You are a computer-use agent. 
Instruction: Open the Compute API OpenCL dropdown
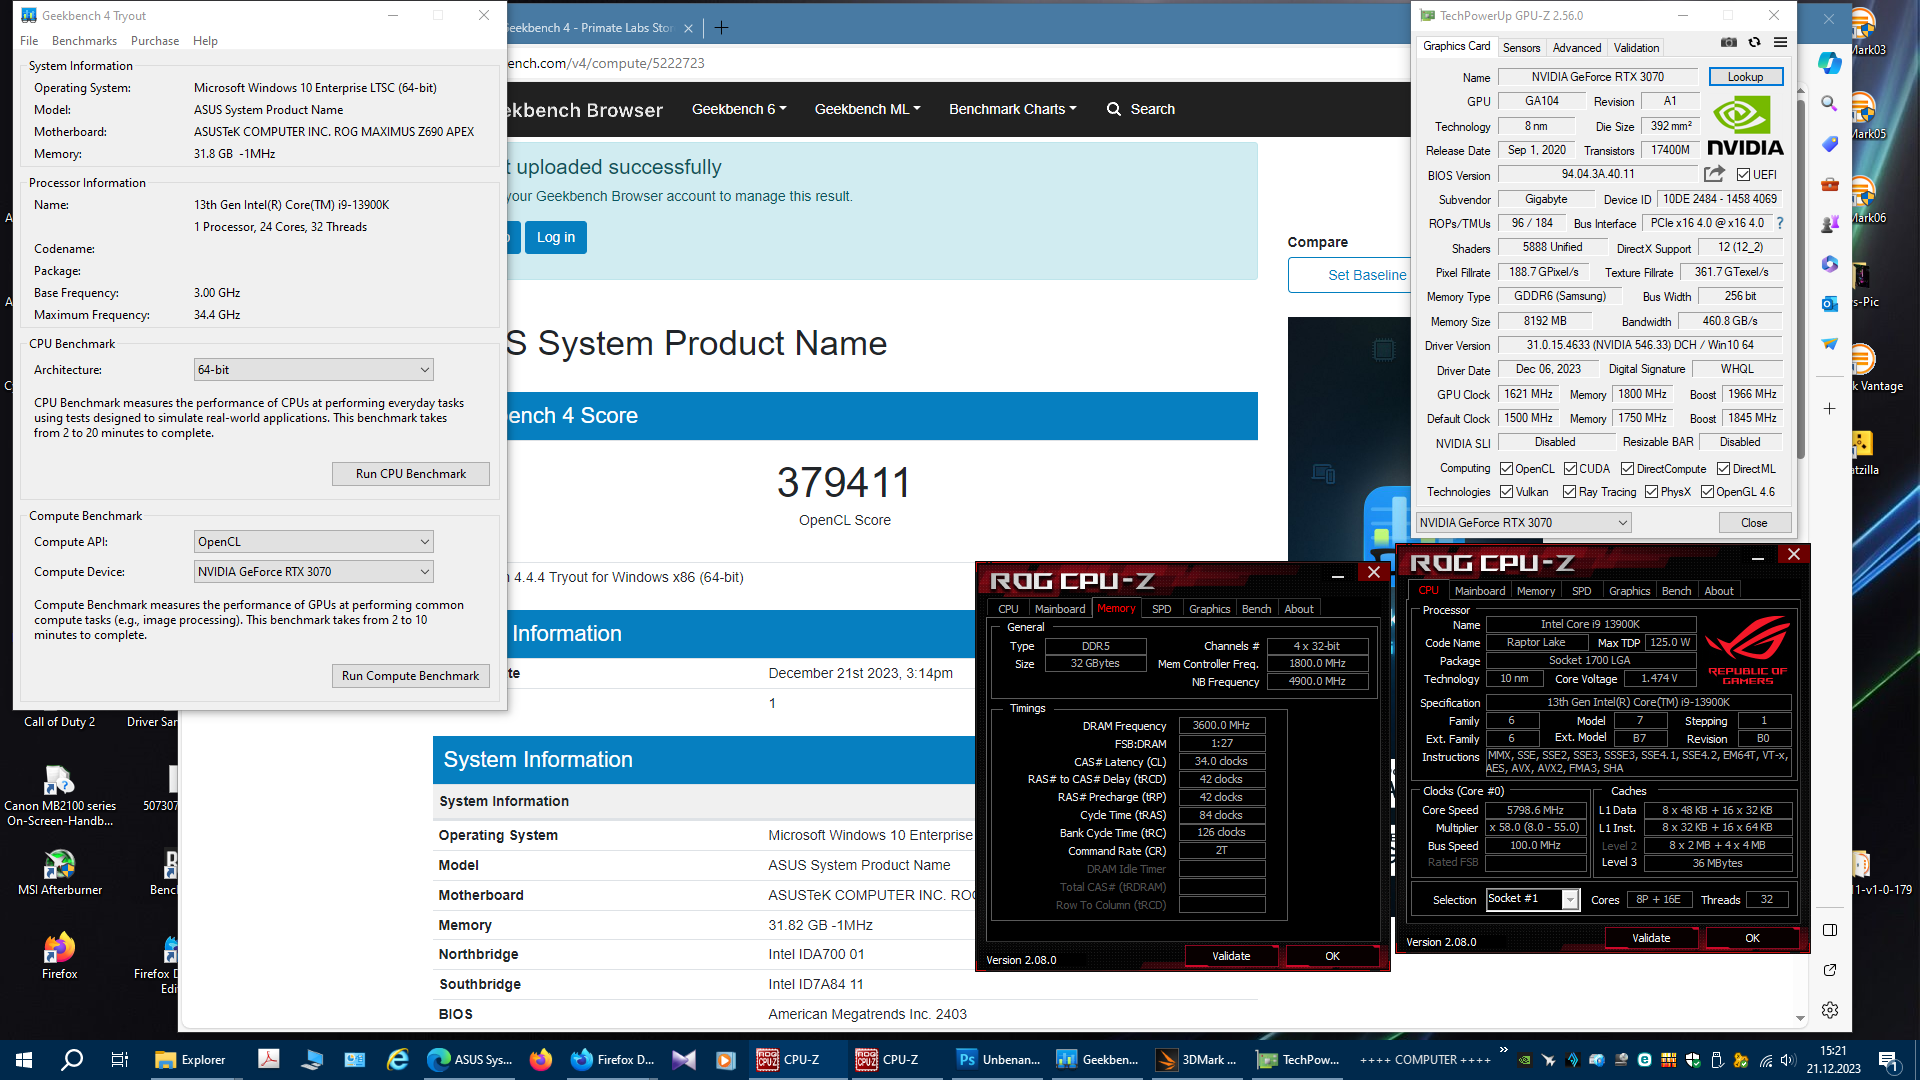point(313,542)
